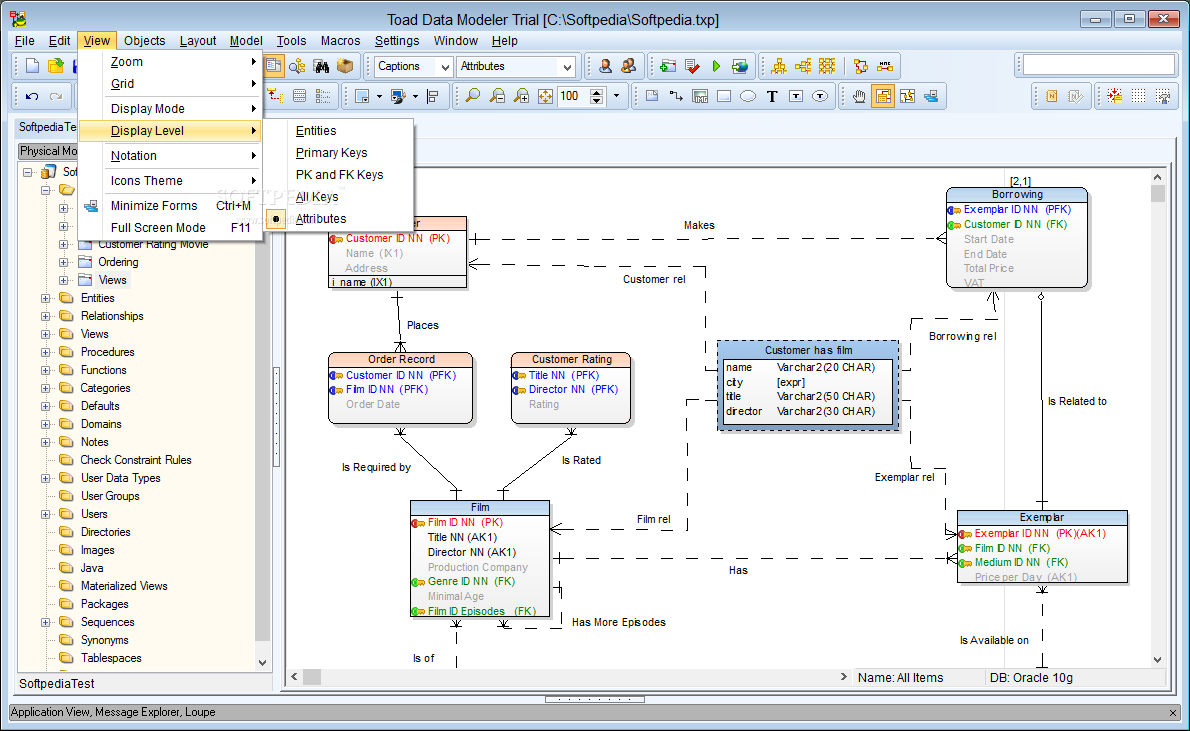
Task: Open the Zoom submenu in View menu
Action: click(x=171, y=62)
